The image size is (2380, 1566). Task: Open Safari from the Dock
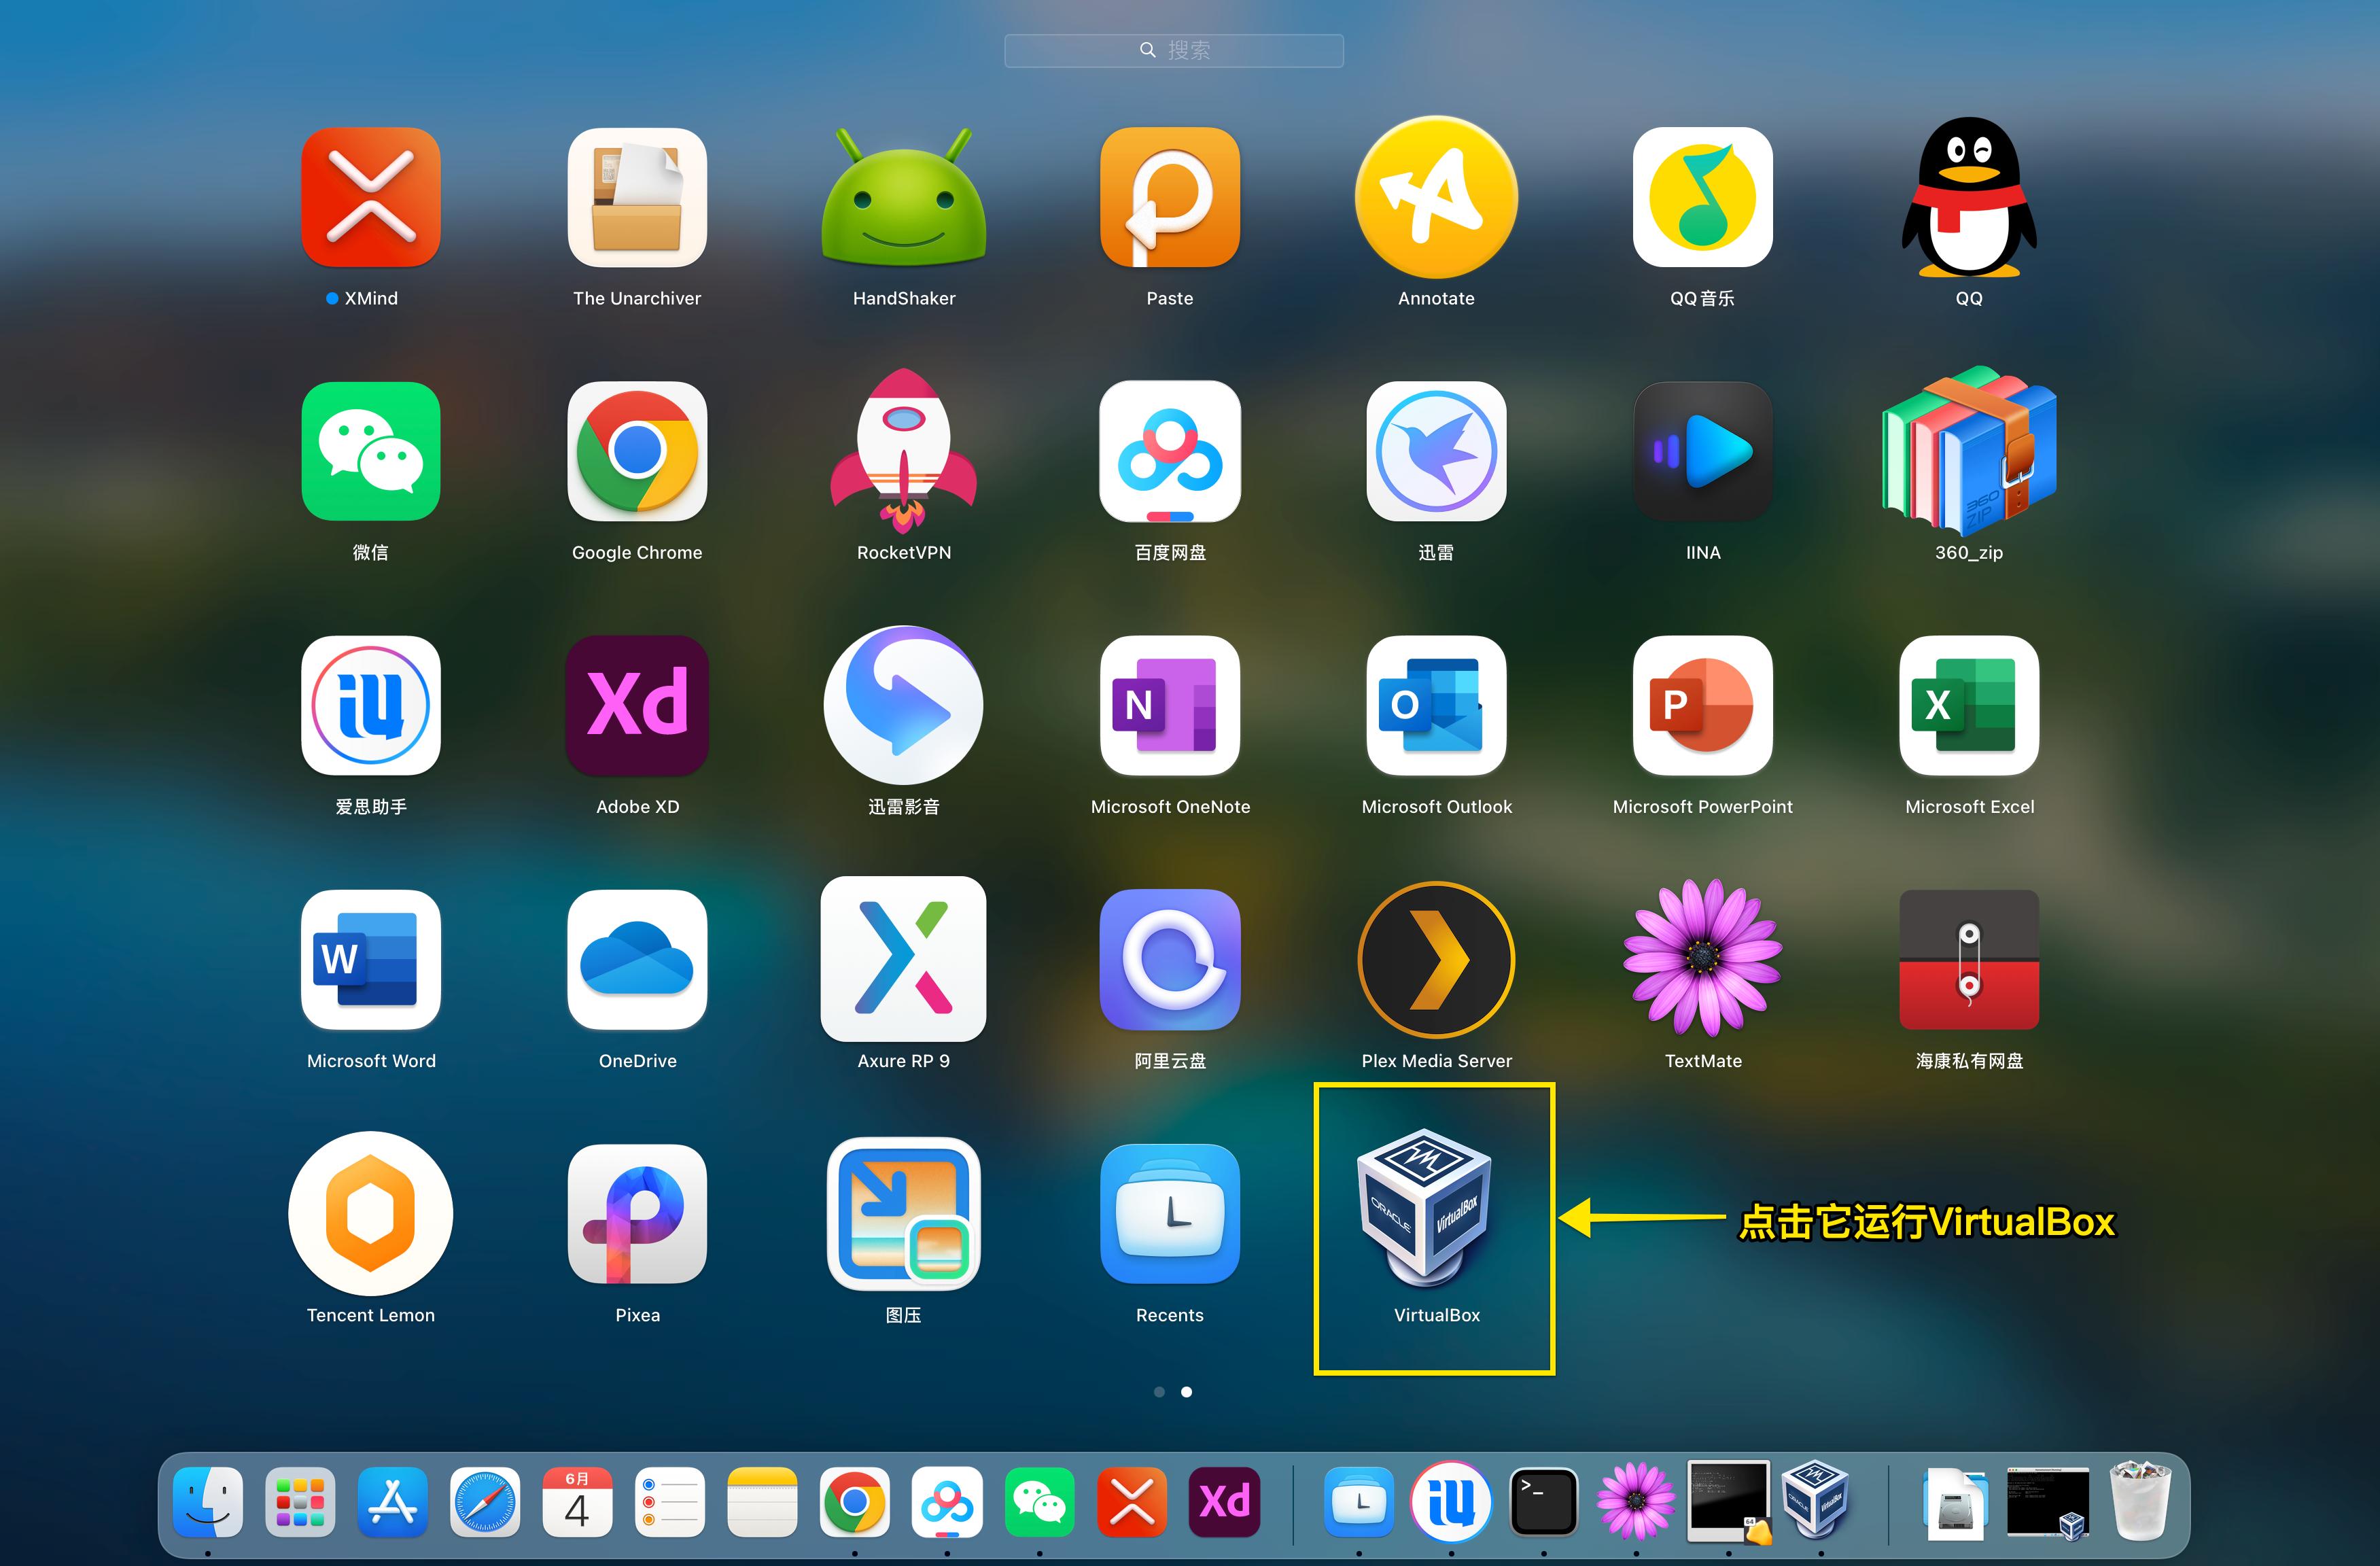point(485,1502)
